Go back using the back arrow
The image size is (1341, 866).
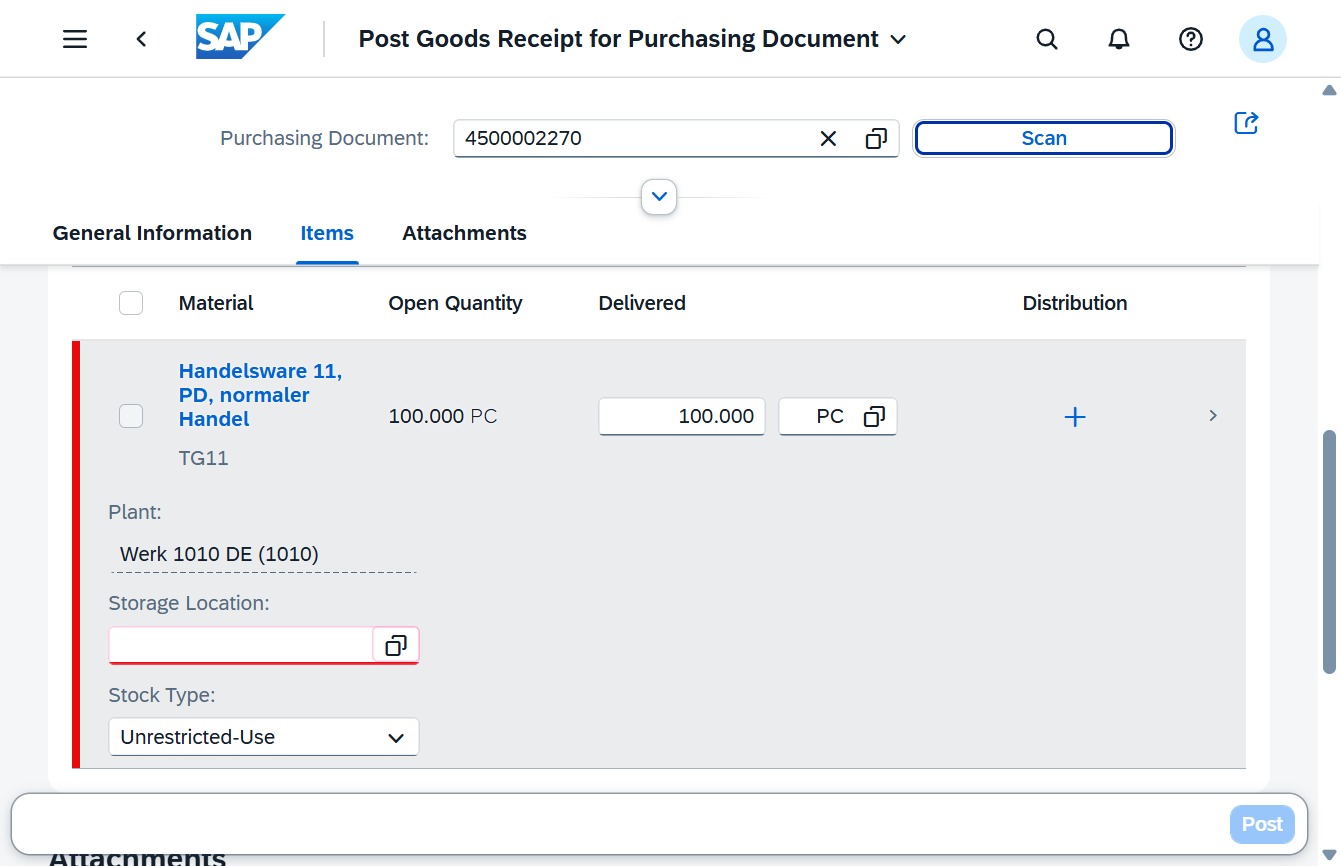[142, 39]
